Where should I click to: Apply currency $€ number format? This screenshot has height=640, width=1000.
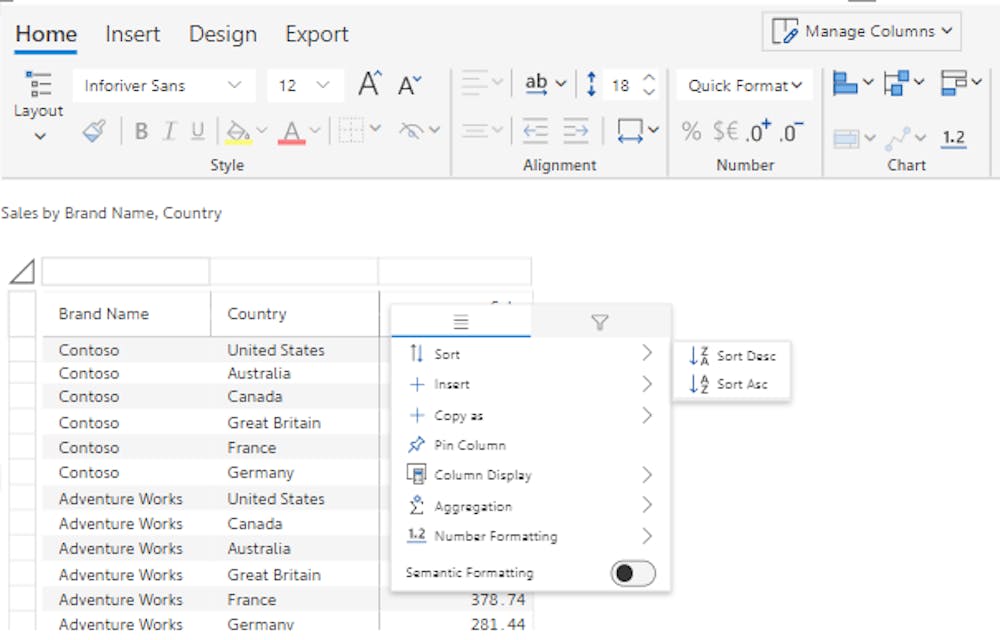pyautogui.click(x=725, y=131)
